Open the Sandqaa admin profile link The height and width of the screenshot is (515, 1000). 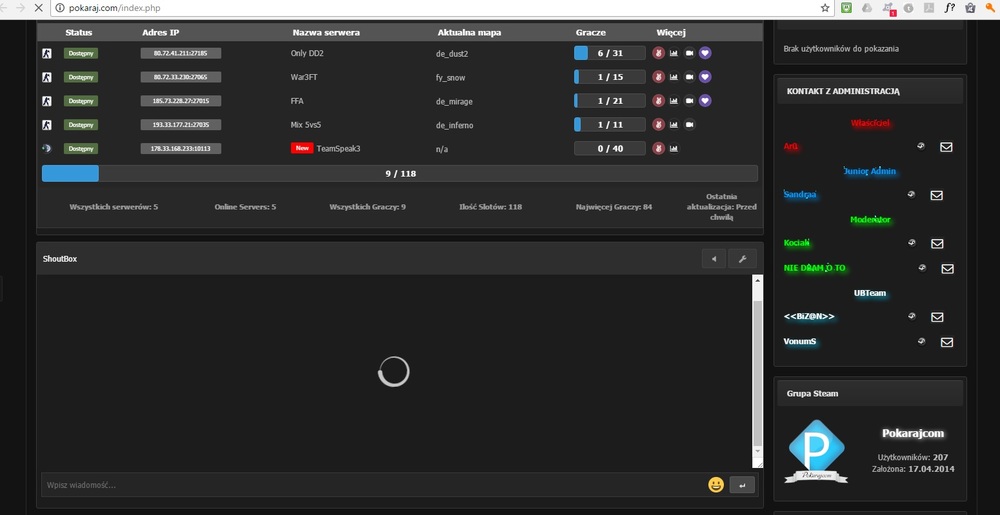[x=800, y=195]
